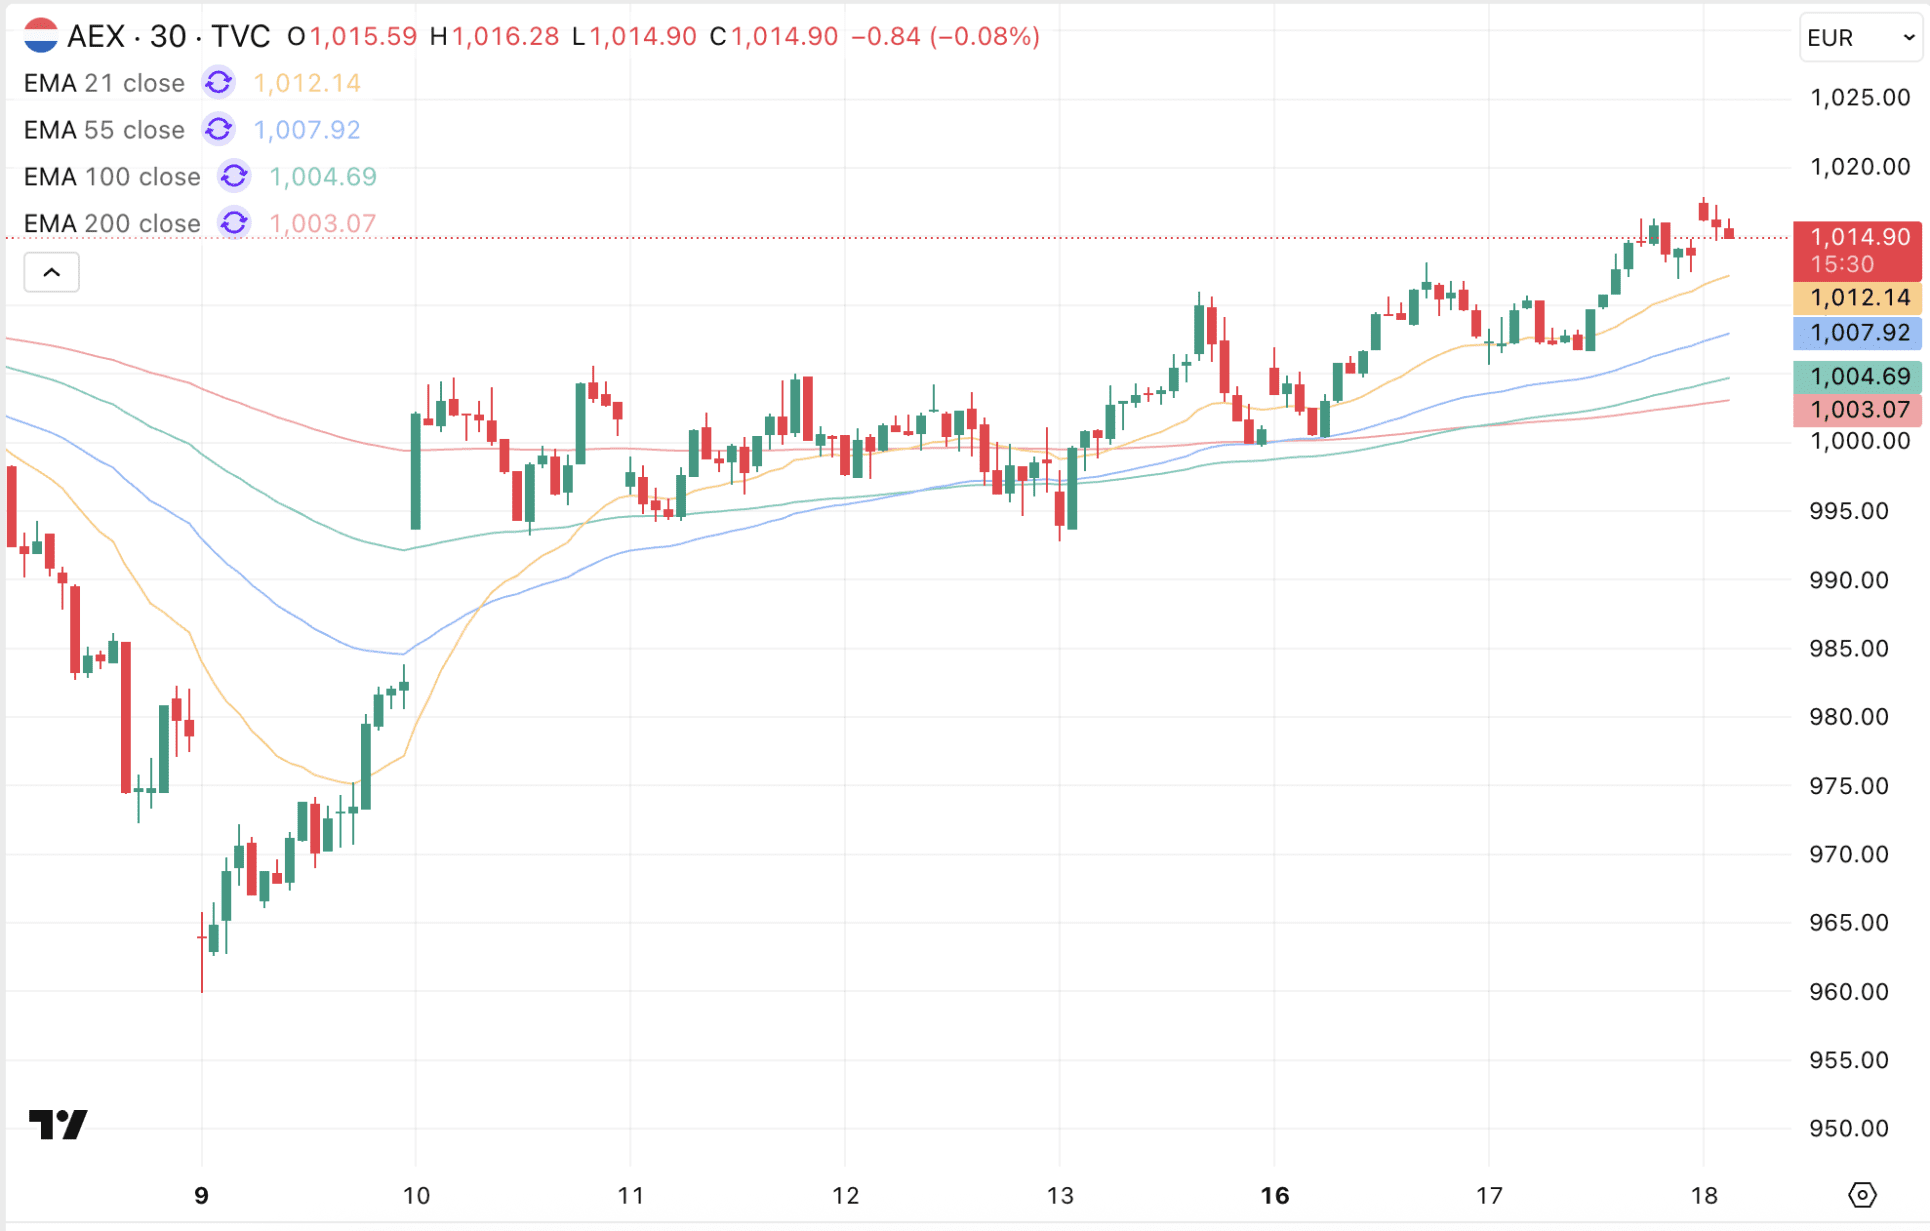Click the orange 1,012.14 price axis tag
1930x1231 pixels.
(1858, 298)
